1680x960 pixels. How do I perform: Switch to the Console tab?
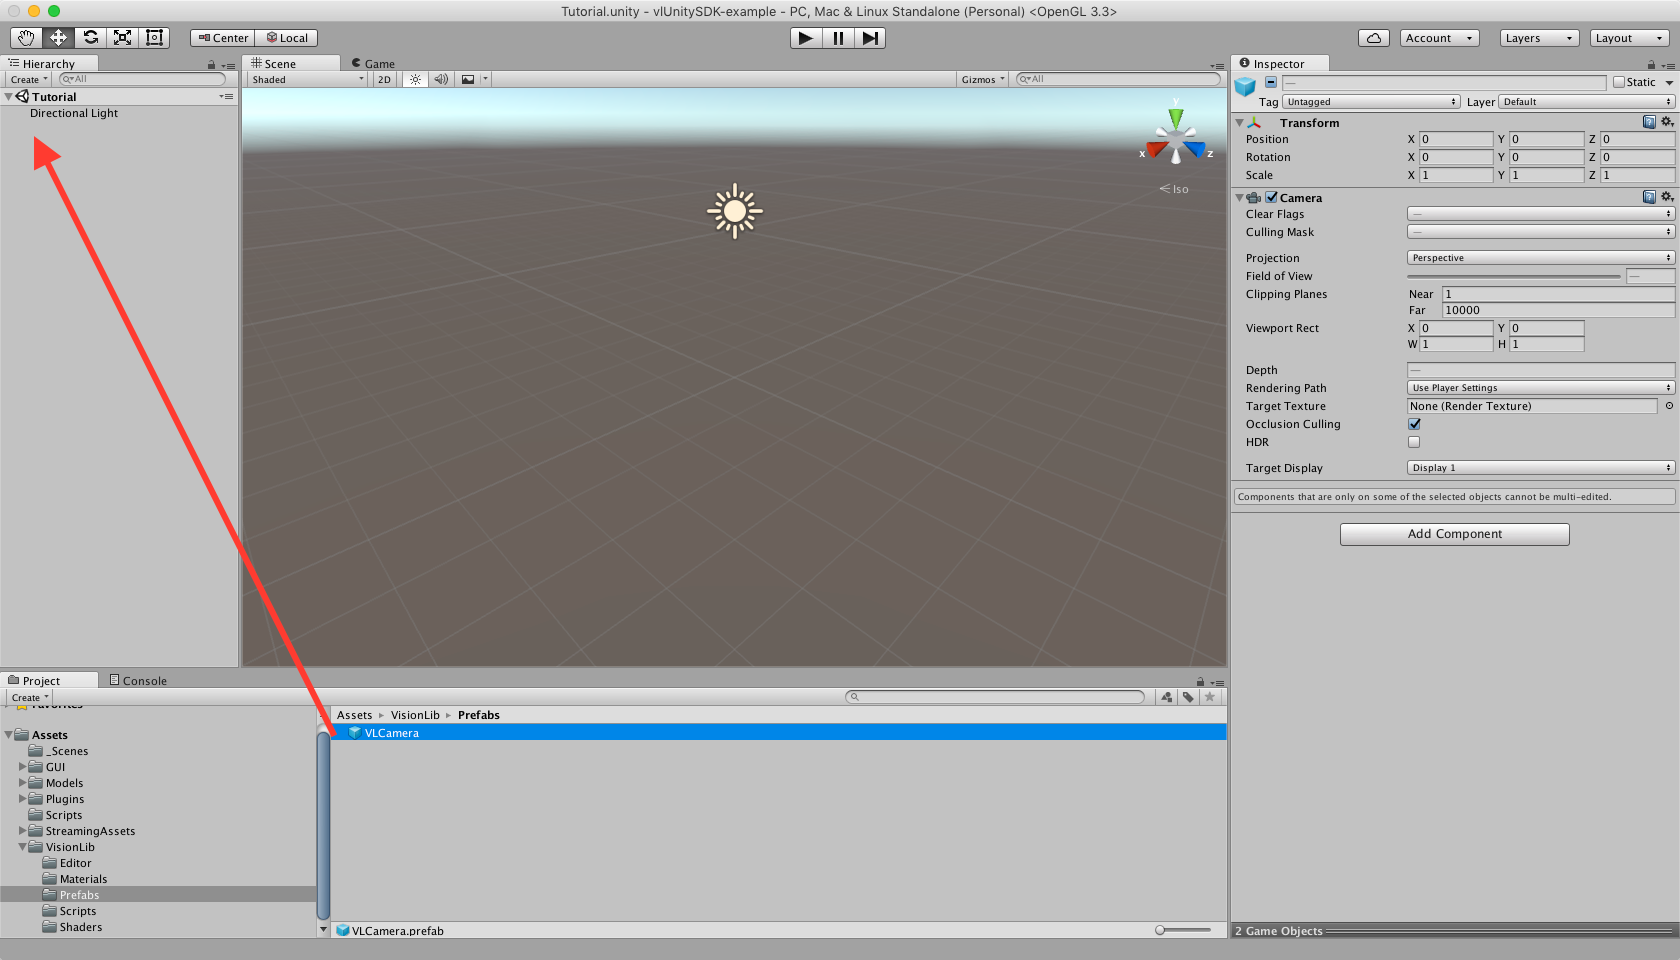138,681
